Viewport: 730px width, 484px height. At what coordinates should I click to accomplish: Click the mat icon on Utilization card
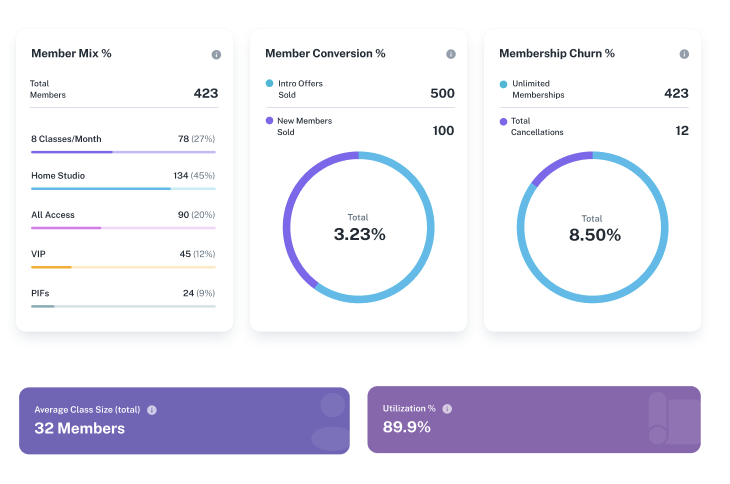click(672, 419)
